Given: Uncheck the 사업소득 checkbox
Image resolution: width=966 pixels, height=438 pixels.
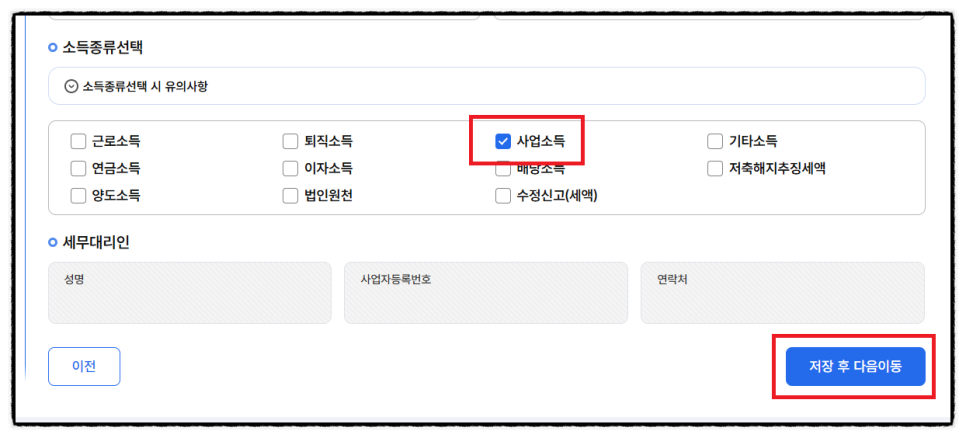Looking at the screenshot, I should tap(503, 142).
